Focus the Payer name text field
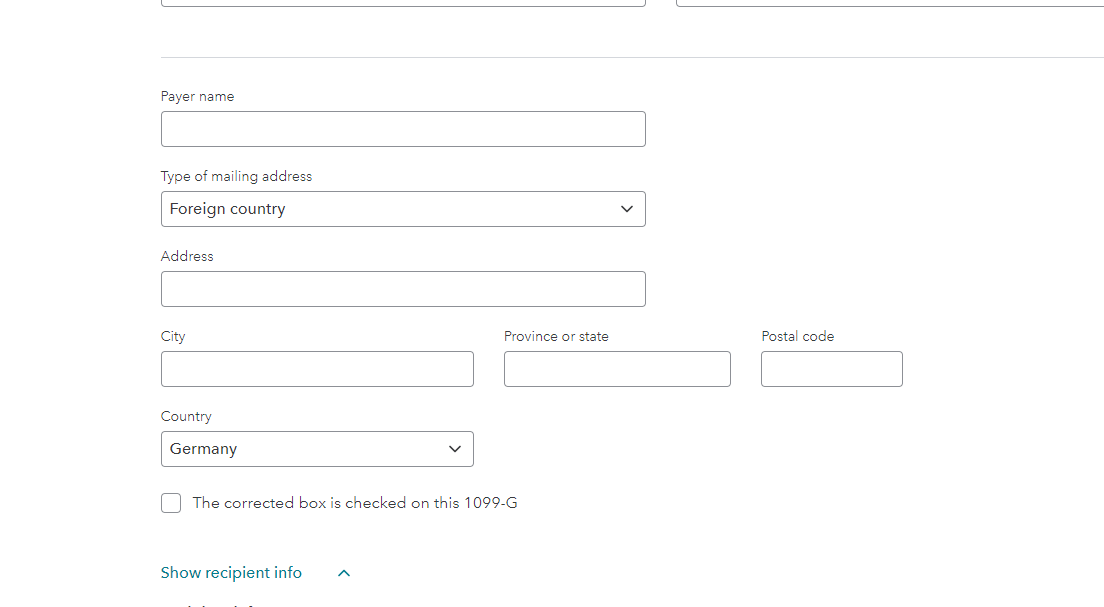 pyautogui.click(x=403, y=129)
